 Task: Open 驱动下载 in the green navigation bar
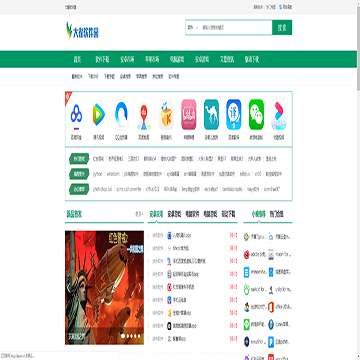point(252,59)
